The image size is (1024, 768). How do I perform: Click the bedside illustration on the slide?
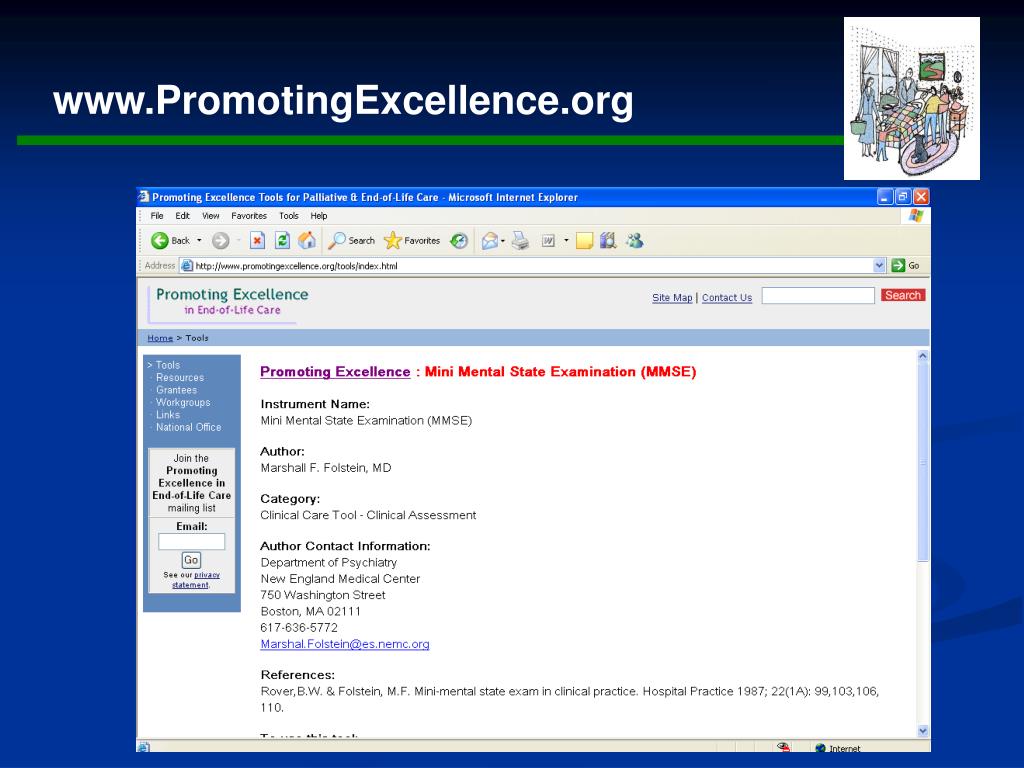click(x=912, y=99)
